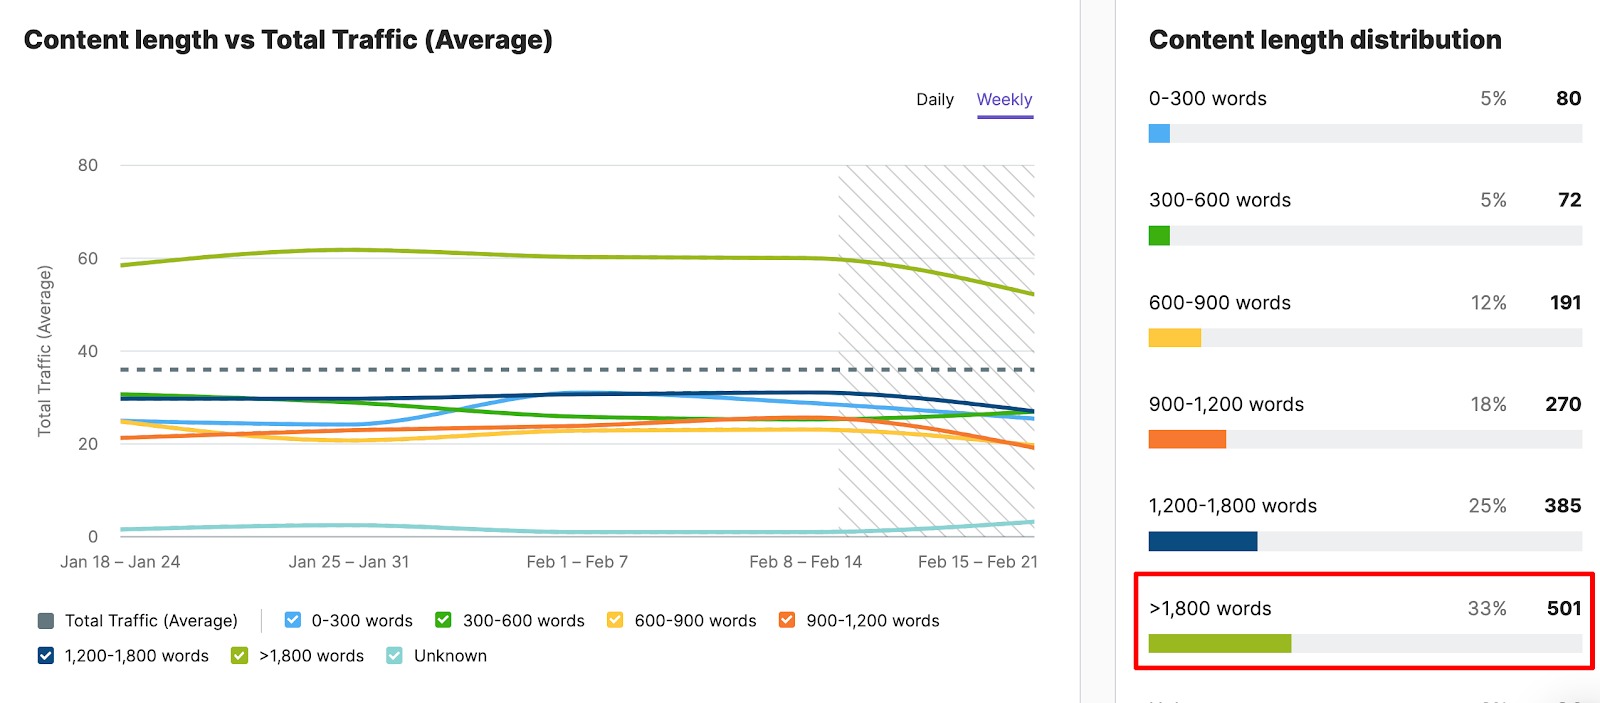Disable the 300-600 words series checkbox
Image resolution: width=1600 pixels, height=703 pixels.
[x=442, y=620]
